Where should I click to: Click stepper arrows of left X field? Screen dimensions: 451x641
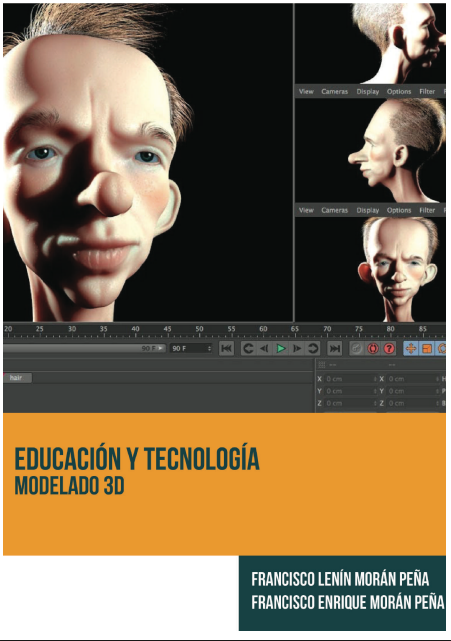(x=375, y=379)
